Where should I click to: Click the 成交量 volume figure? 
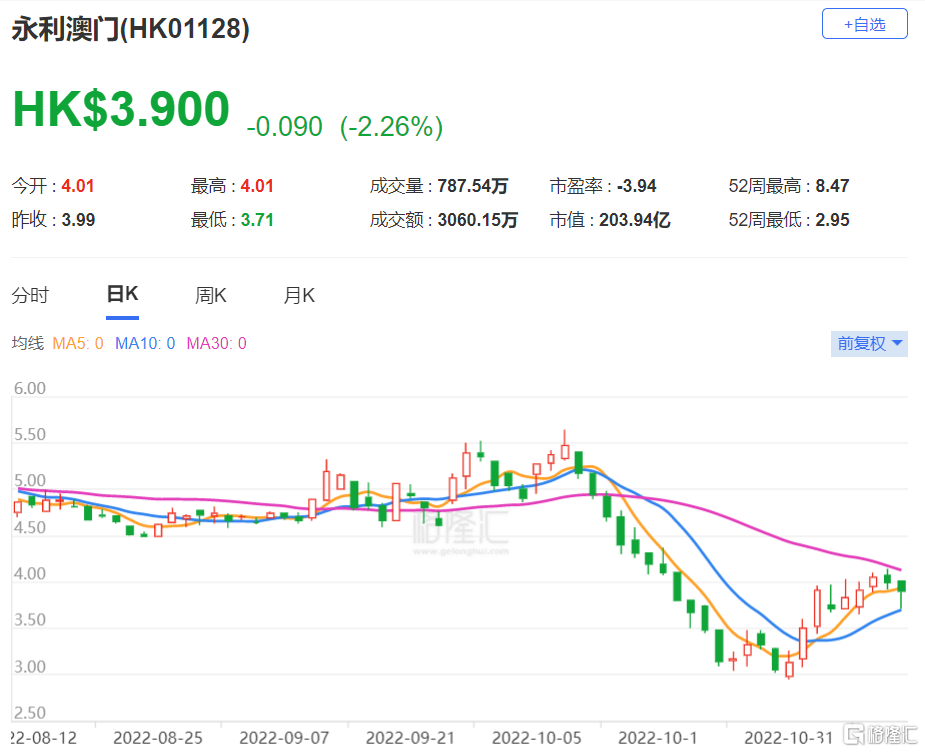[470, 186]
